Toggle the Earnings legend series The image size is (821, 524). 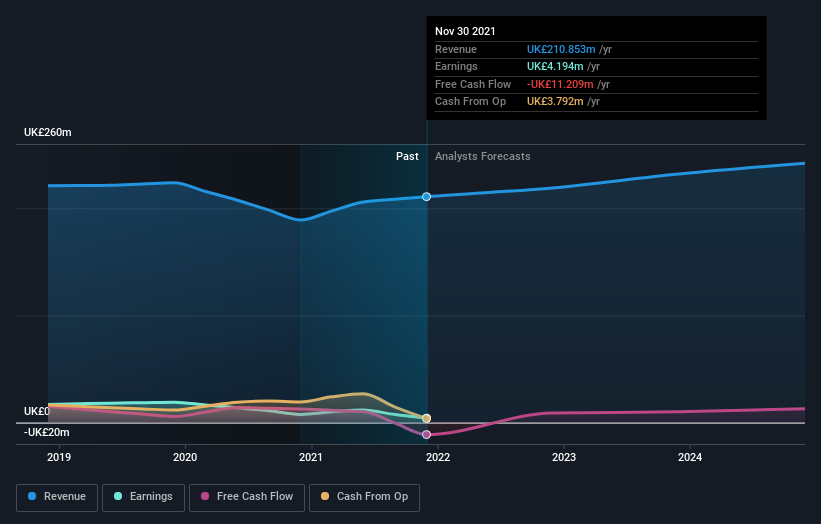(143, 497)
